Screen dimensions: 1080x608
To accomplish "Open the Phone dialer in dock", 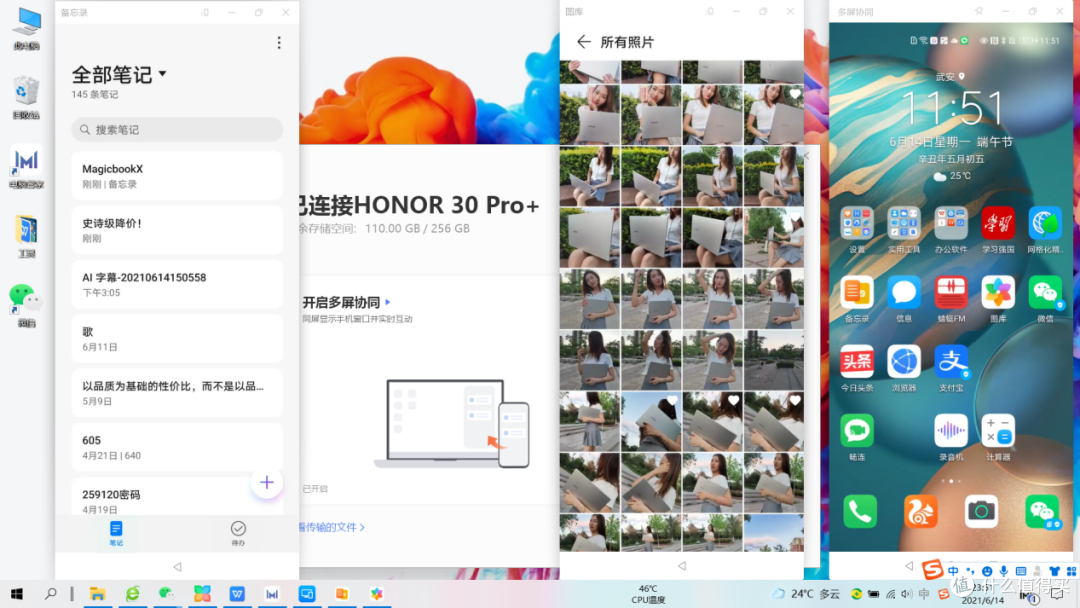I will coord(860,512).
